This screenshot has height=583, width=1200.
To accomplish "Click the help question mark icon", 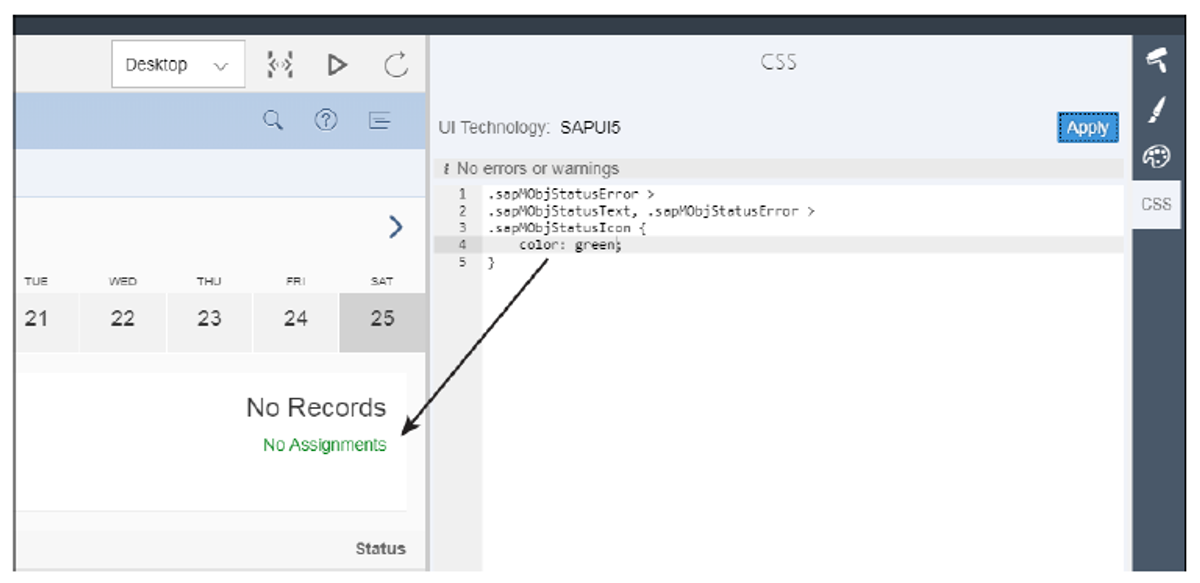I will [326, 120].
